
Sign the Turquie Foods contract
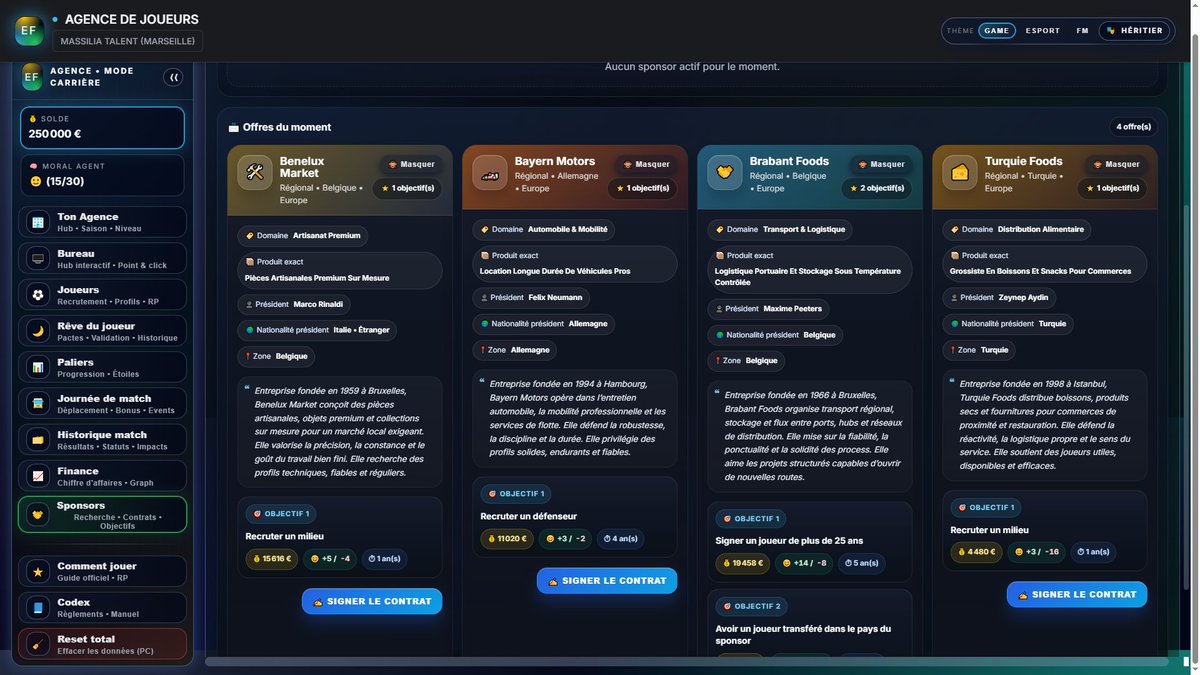(x=1077, y=594)
